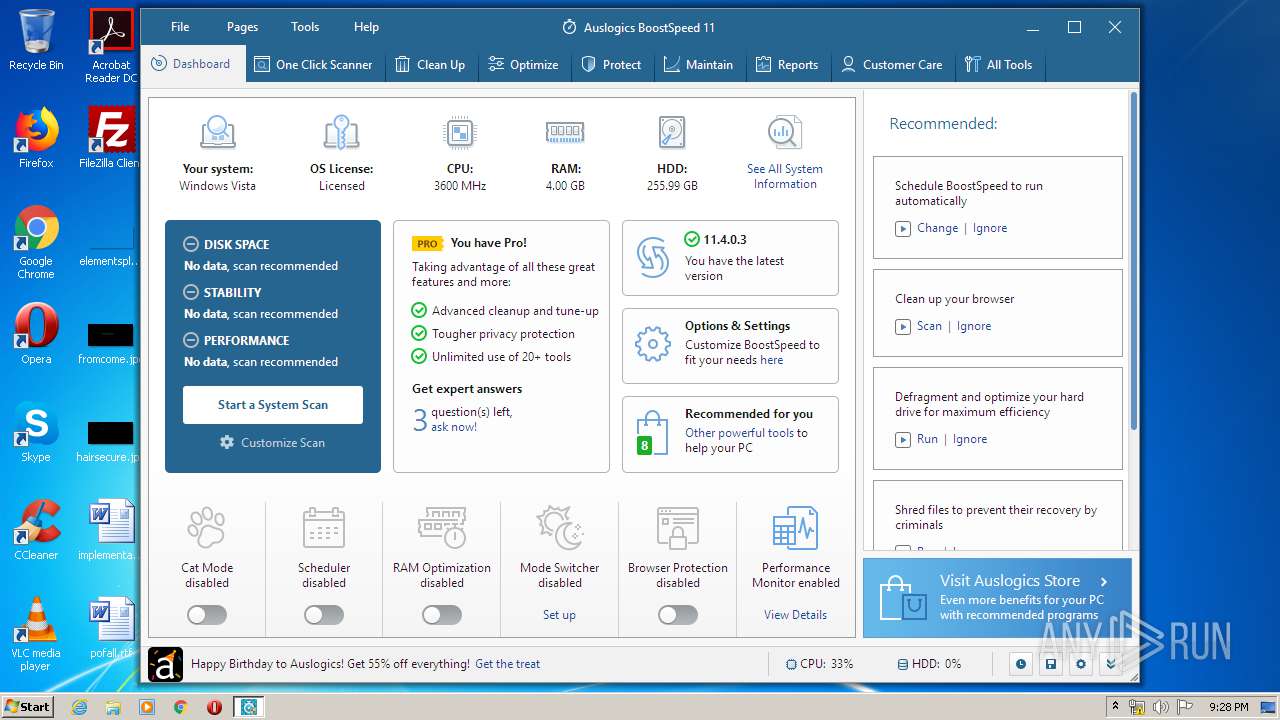Click the Recommended for you shopping bag icon

coord(652,434)
